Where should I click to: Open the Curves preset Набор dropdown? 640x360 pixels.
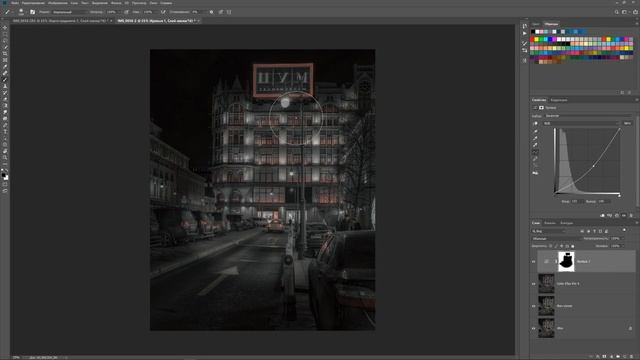pyautogui.click(x=588, y=116)
